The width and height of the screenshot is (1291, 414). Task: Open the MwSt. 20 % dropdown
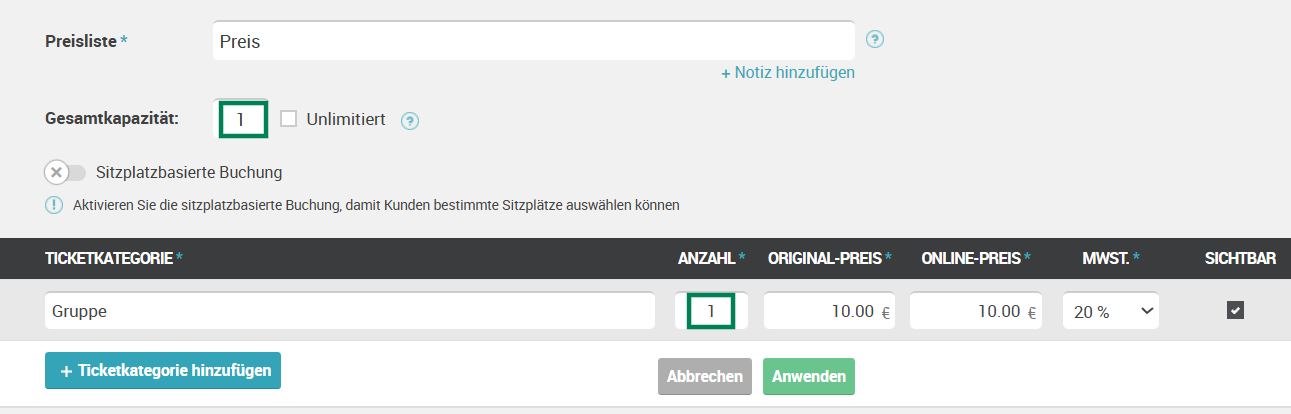click(1111, 311)
